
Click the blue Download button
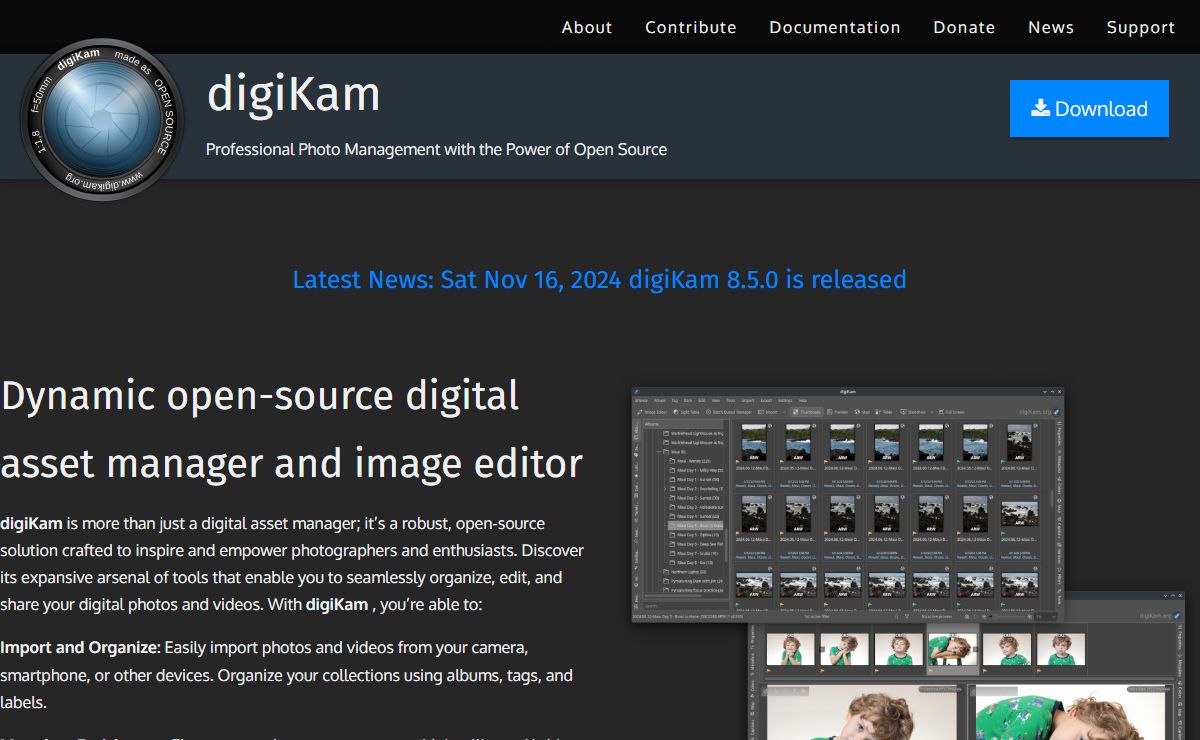pyautogui.click(x=1089, y=108)
